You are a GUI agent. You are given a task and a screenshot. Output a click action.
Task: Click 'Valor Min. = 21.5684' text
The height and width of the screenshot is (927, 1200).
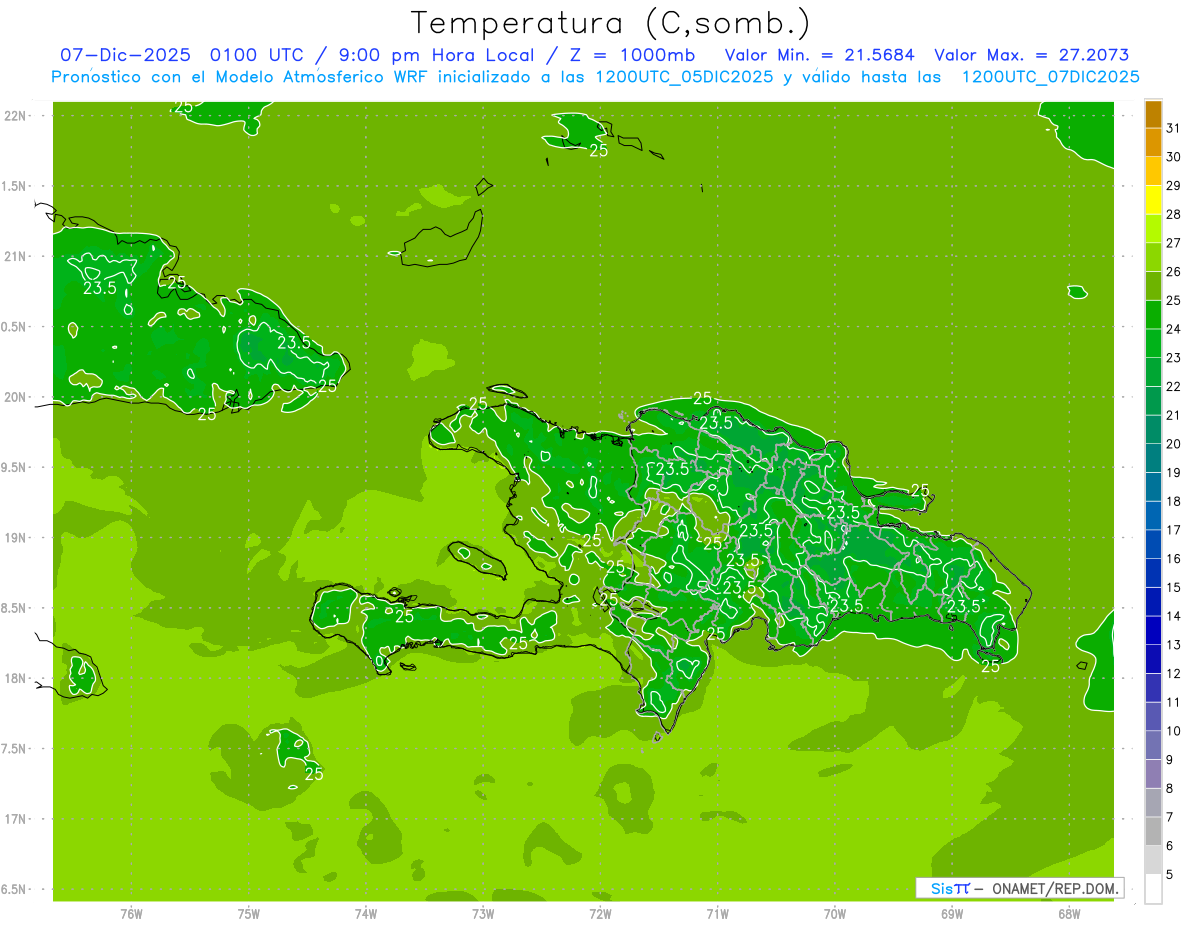coord(820,55)
